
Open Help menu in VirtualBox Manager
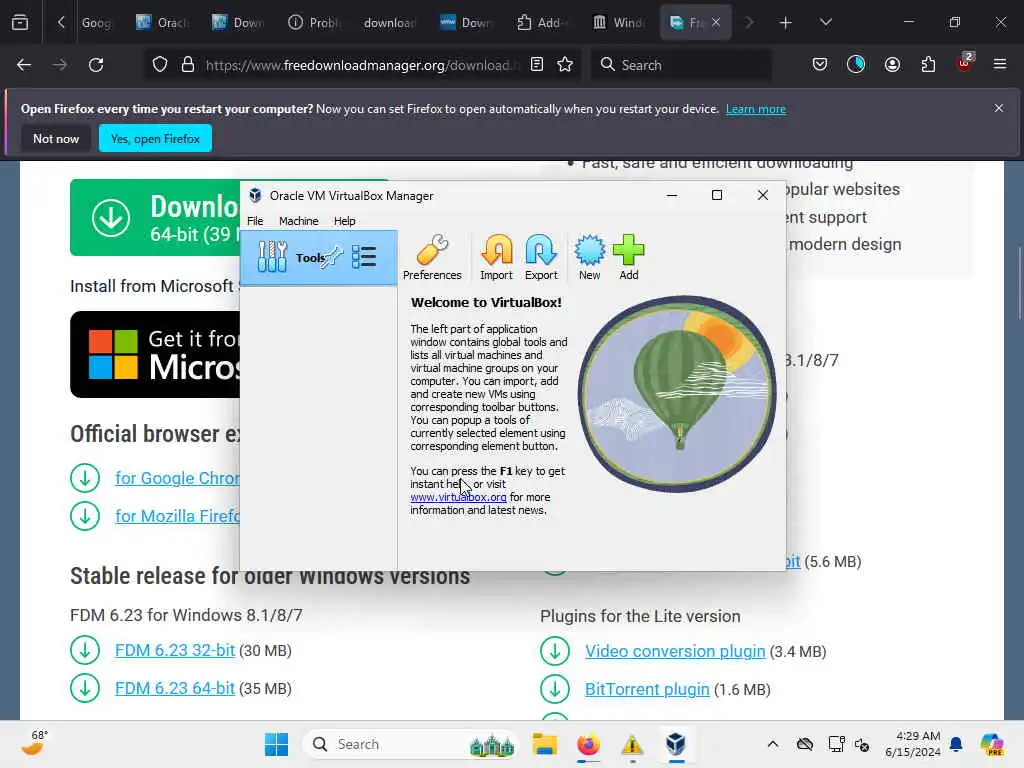[345, 221]
